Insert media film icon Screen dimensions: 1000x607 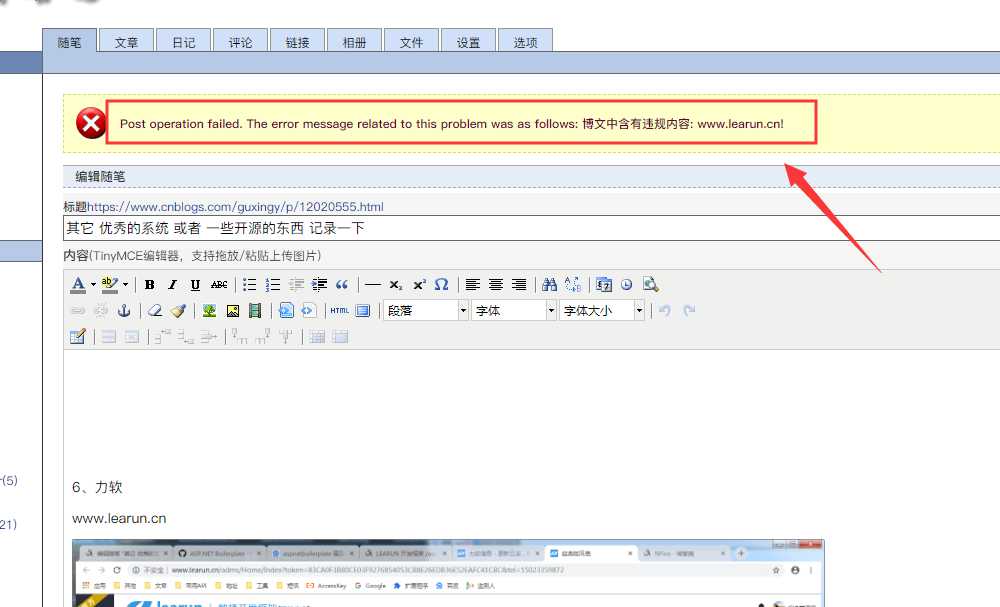(x=255, y=311)
